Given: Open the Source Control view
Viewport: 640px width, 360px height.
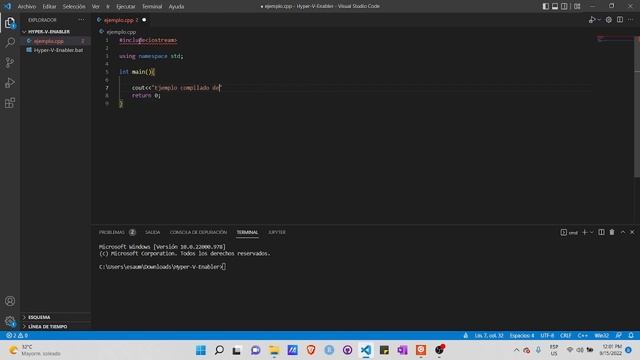Looking at the screenshot, I should tap(10, 62).
